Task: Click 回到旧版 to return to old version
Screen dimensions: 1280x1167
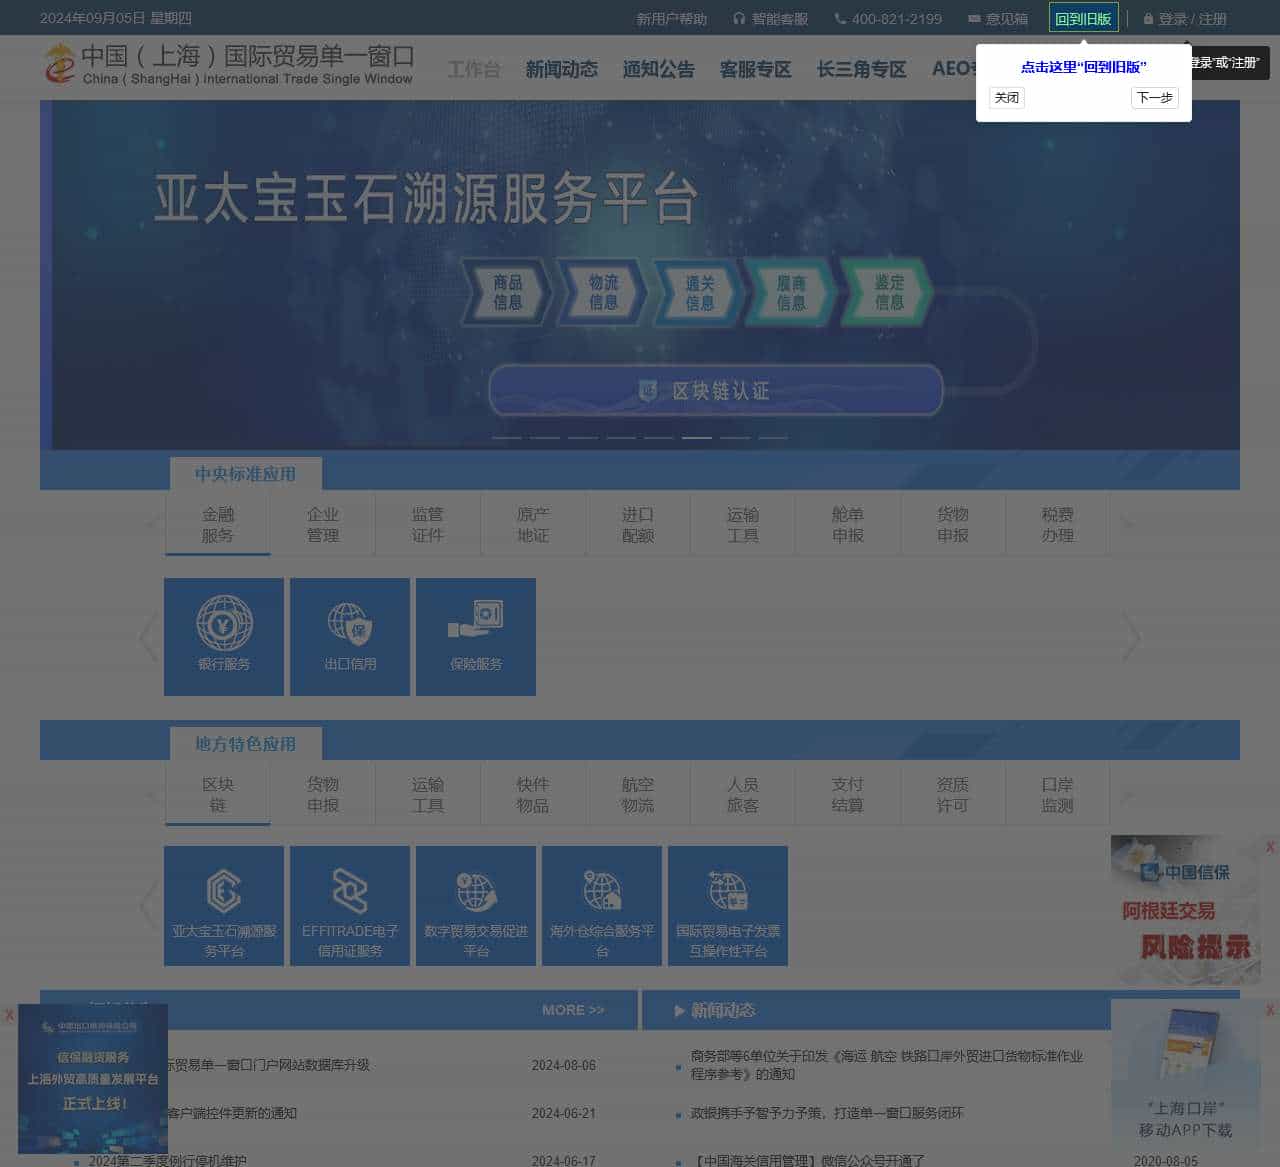Action: 1083,18
